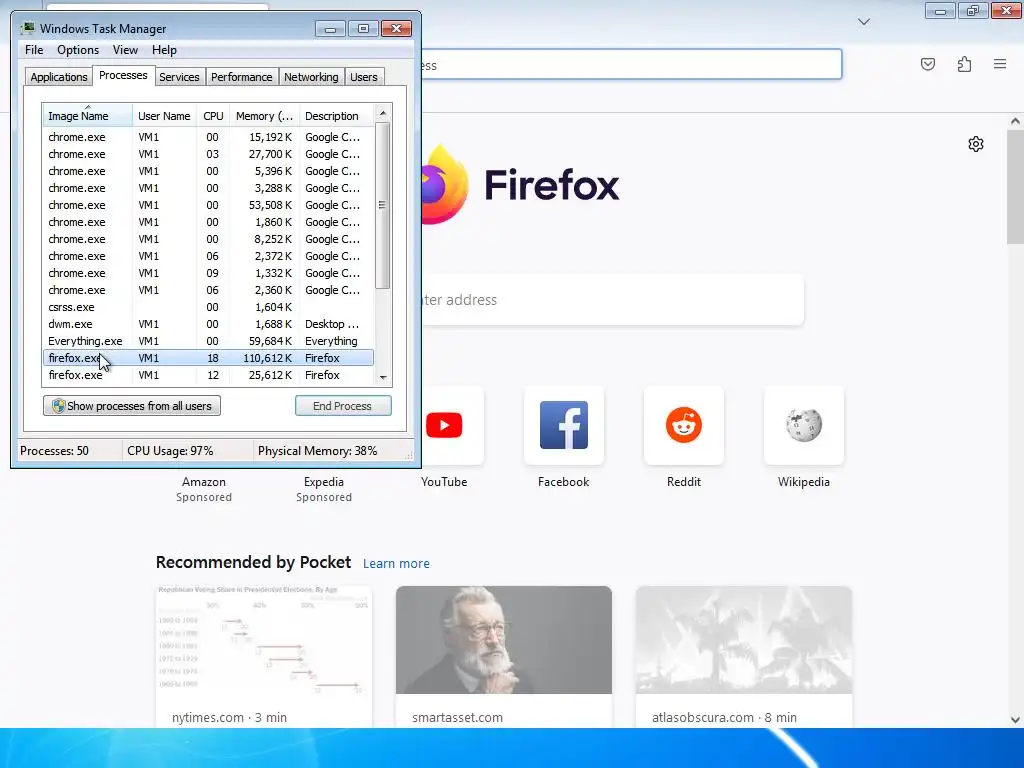Select chrome.exe row using 27,700 K
Screen dimensions: 1024x768
tap(208, 154)
